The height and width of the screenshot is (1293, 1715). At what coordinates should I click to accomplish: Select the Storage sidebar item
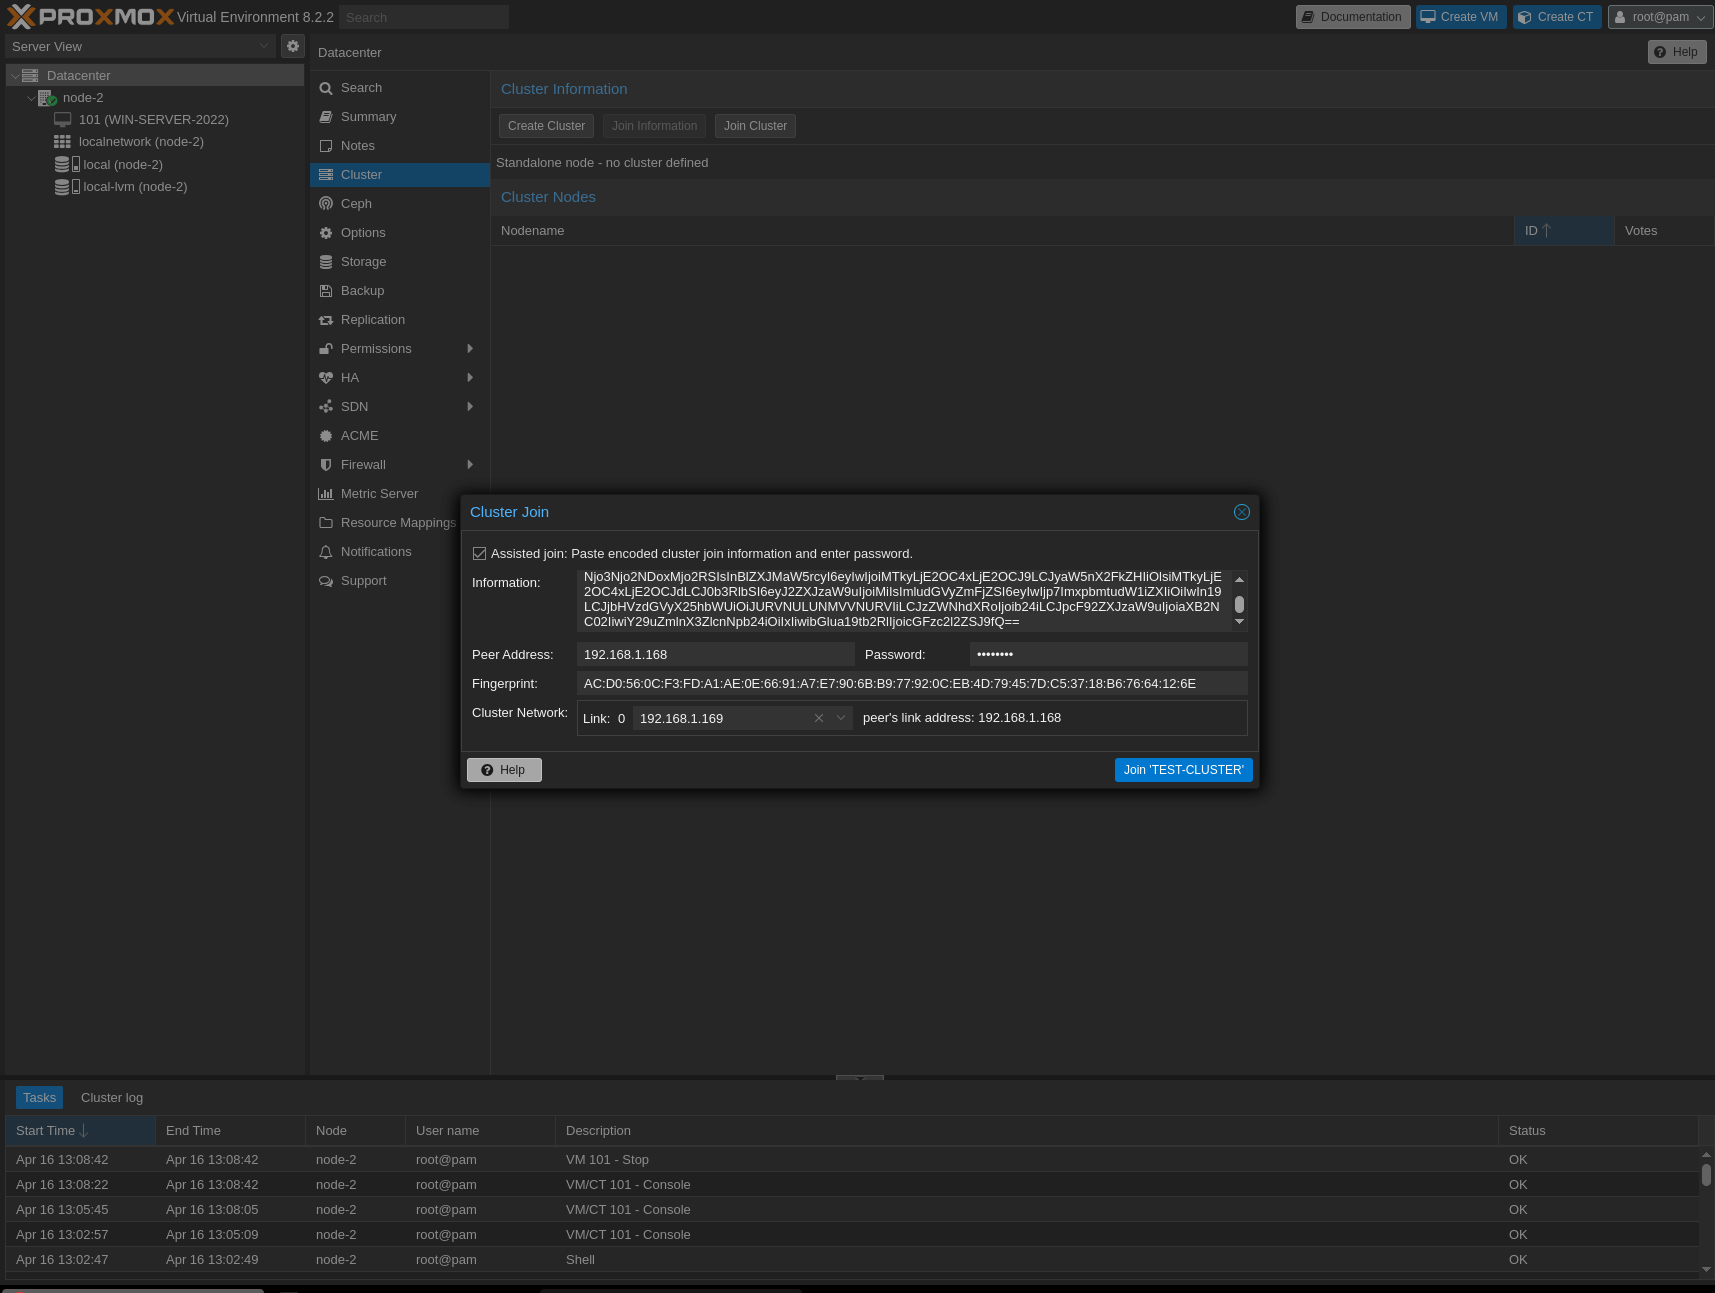point(363,261)
